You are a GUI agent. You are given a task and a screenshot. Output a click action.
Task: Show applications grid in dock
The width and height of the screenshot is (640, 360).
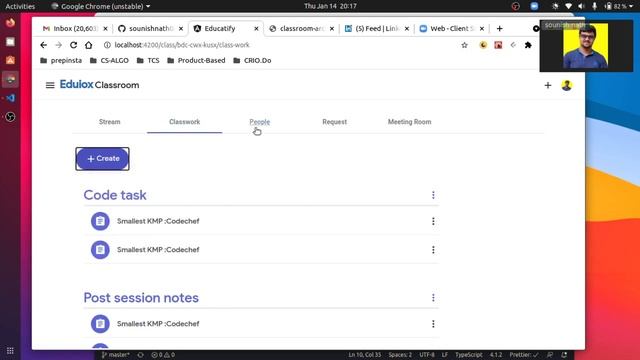click(x=10, y=351)
